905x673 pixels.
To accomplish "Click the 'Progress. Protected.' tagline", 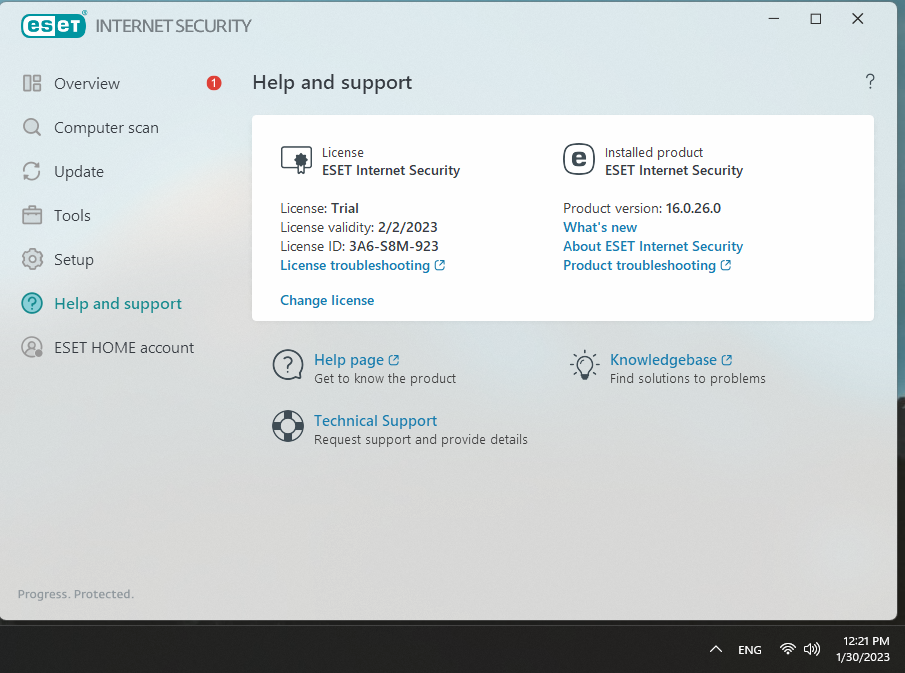I will (x=76, y=594).
